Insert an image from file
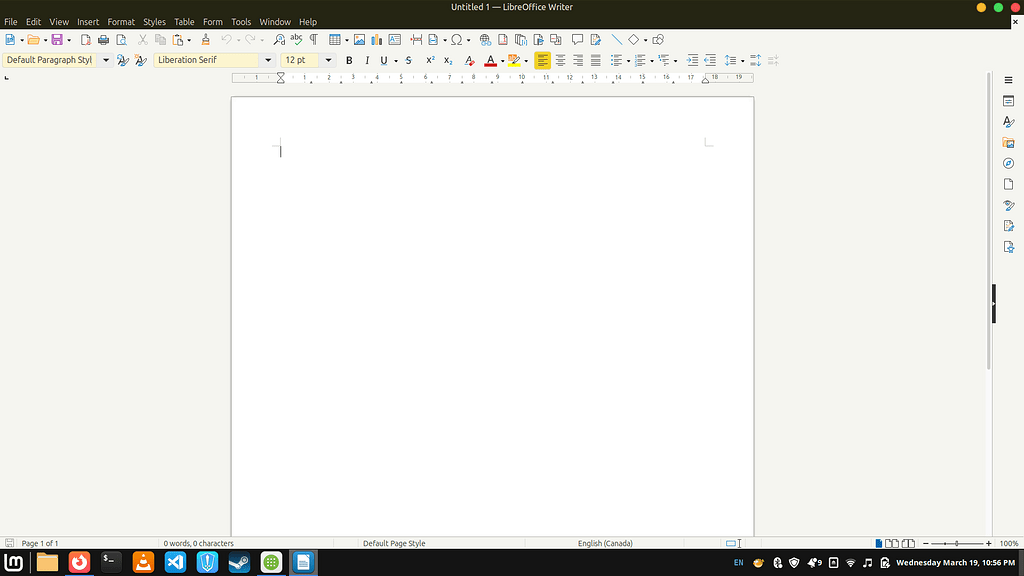 359,39
